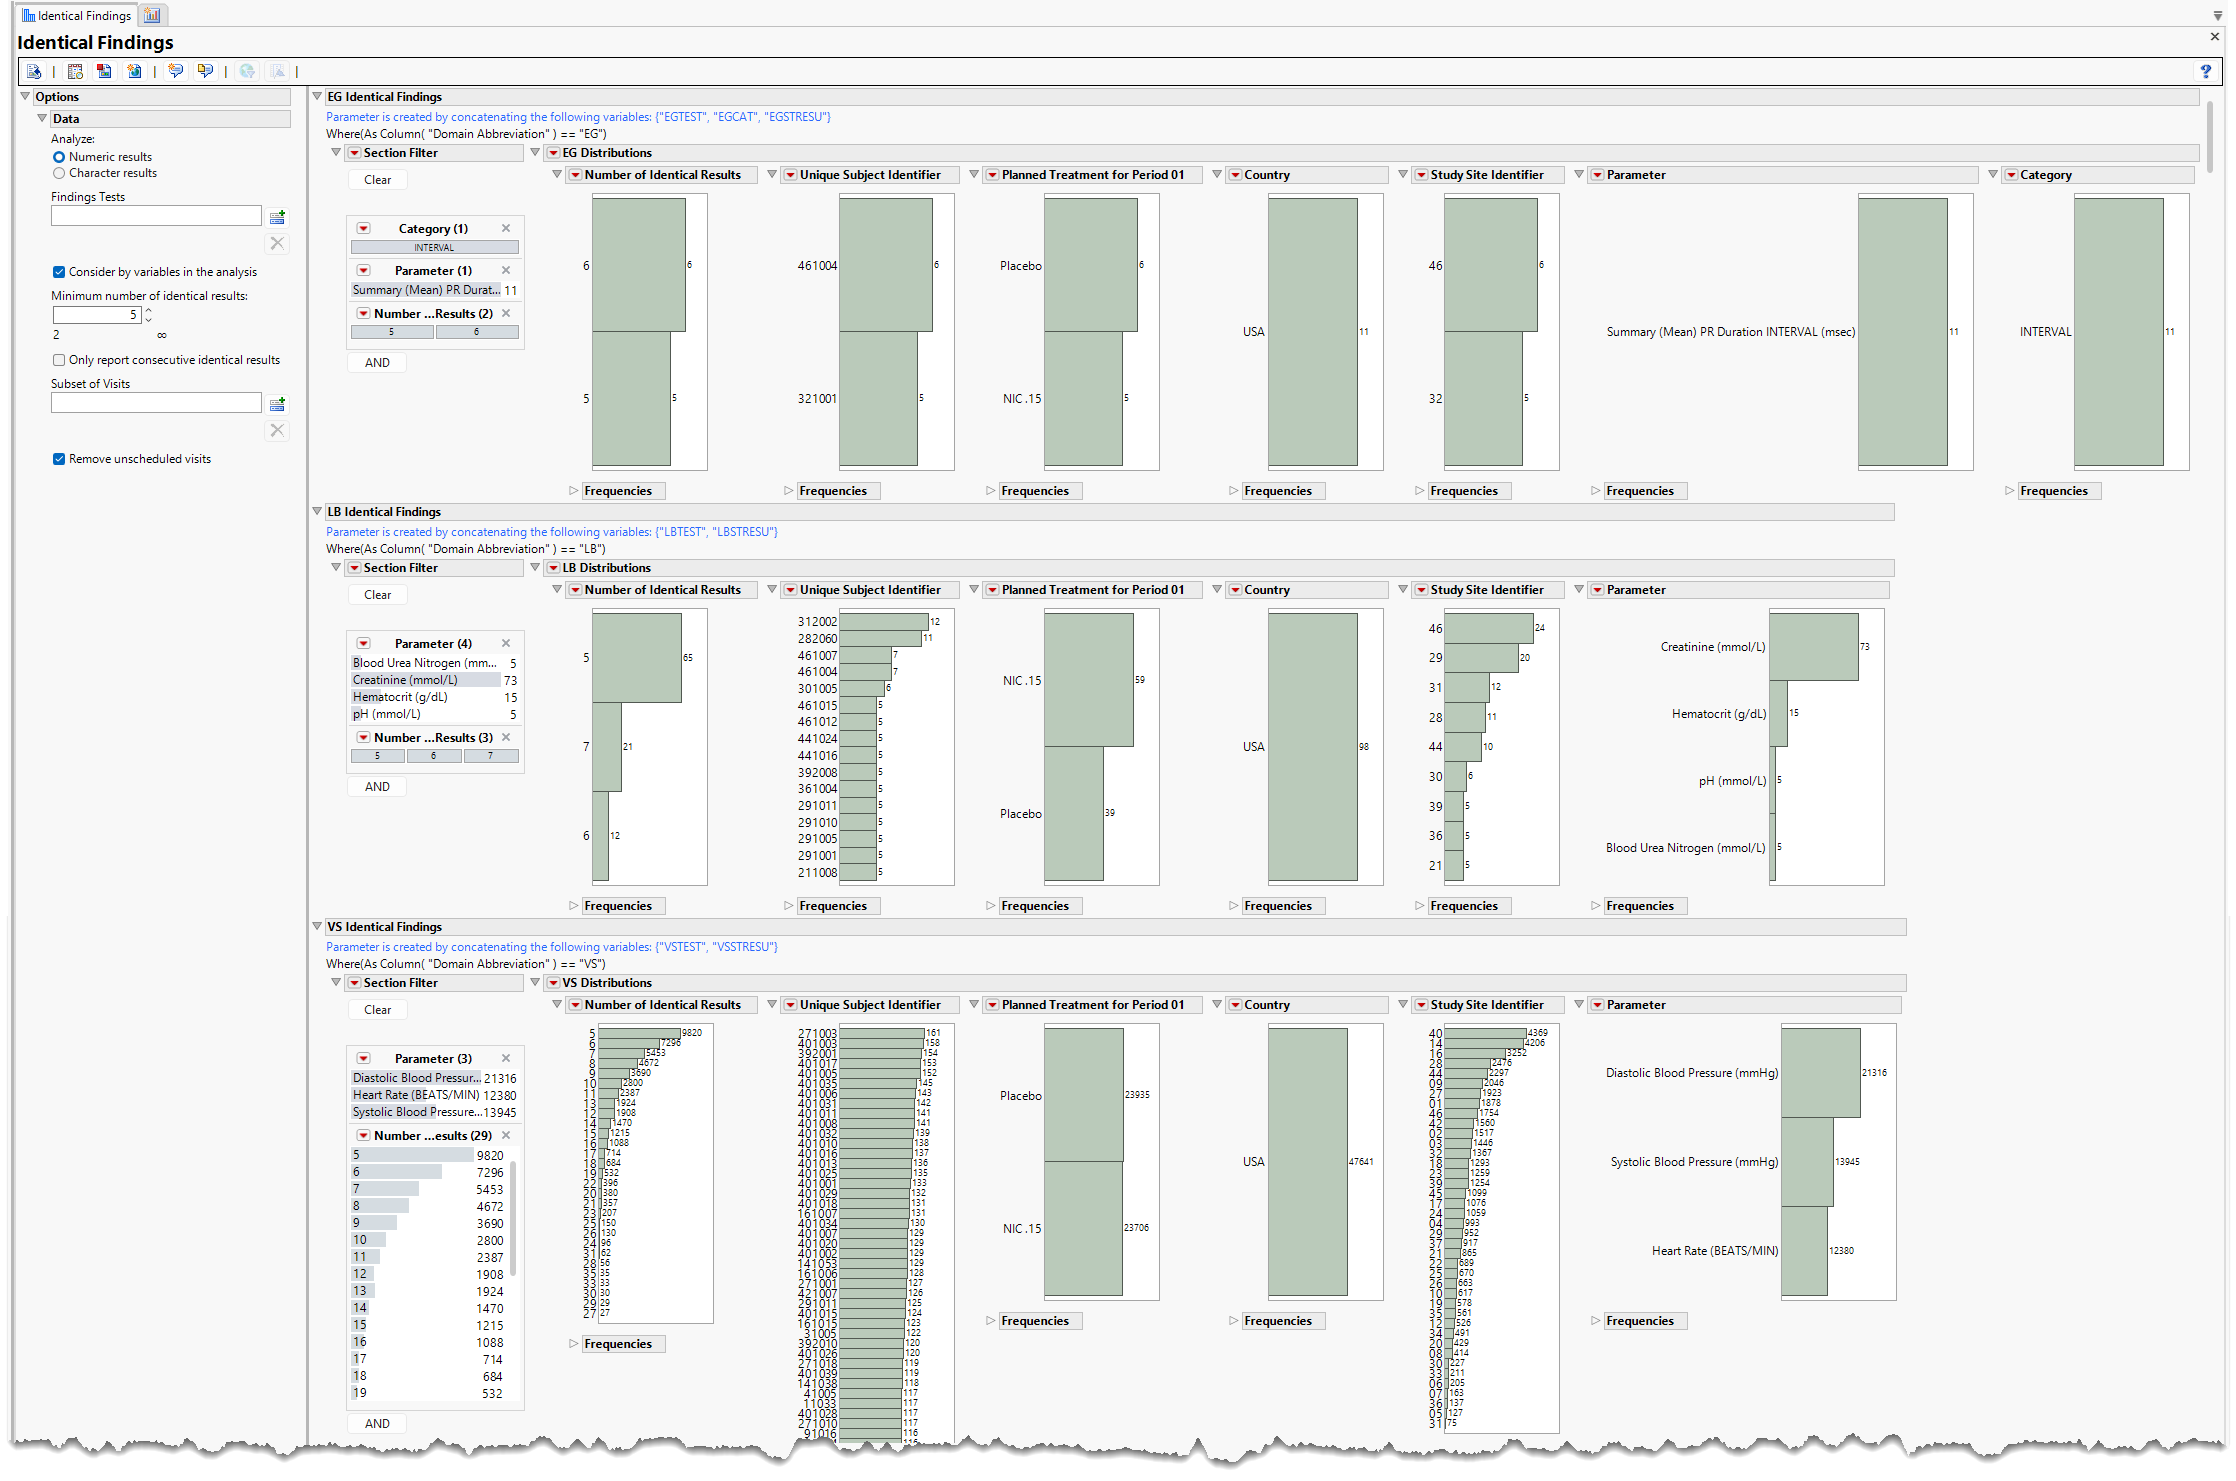Viewport: 2236px width, 1481px height.
Task: Select the Numeric results radio button
Action: [x=59, y=157]
